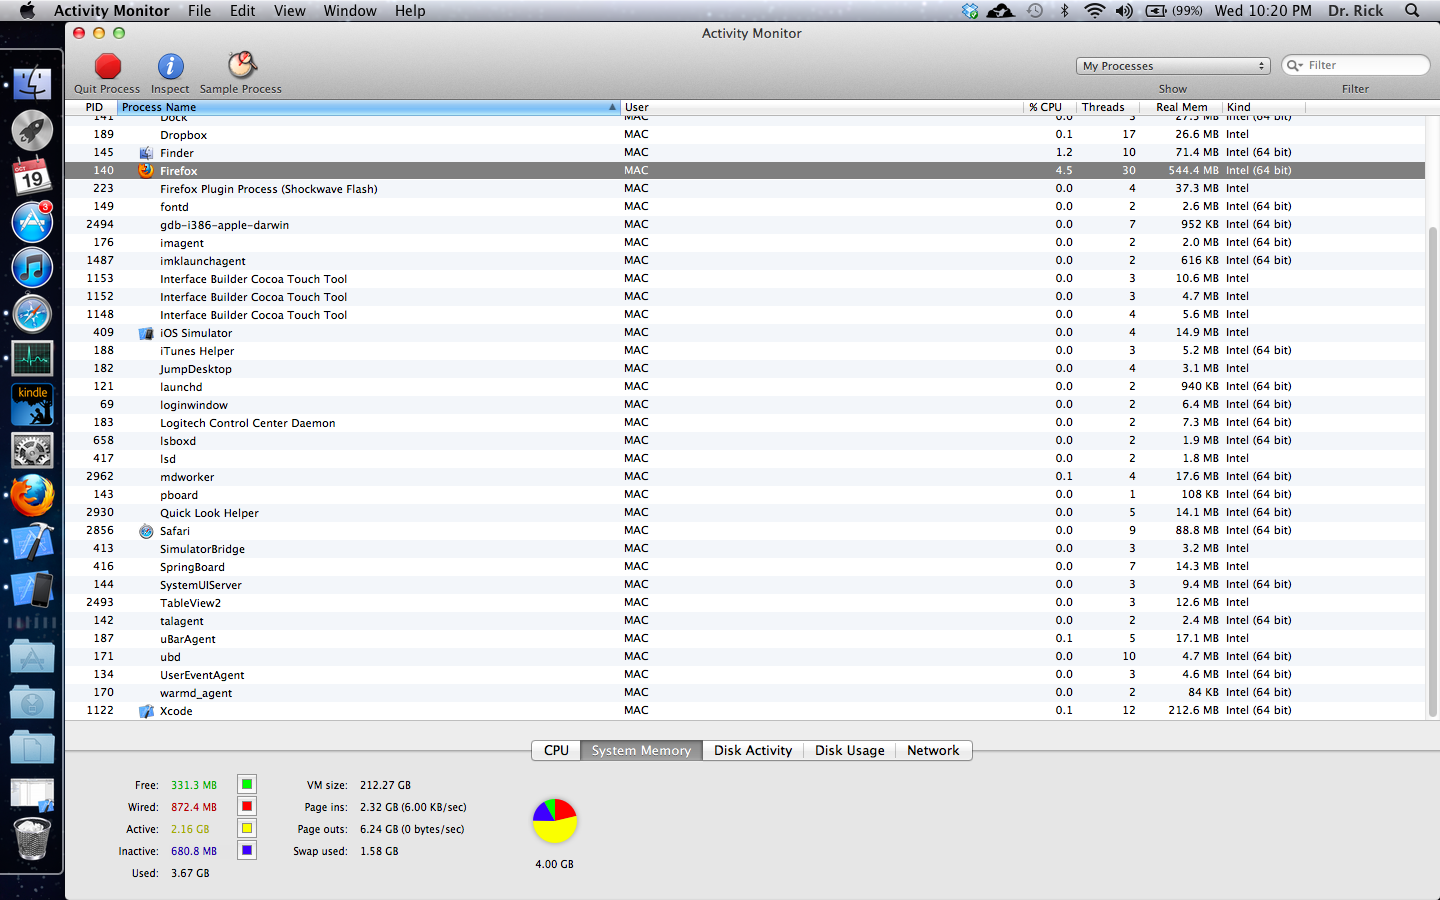The width and height of the screenshot is (1440, 900).
Task: Click the Inspect info icon
Action: click(170, 66)
